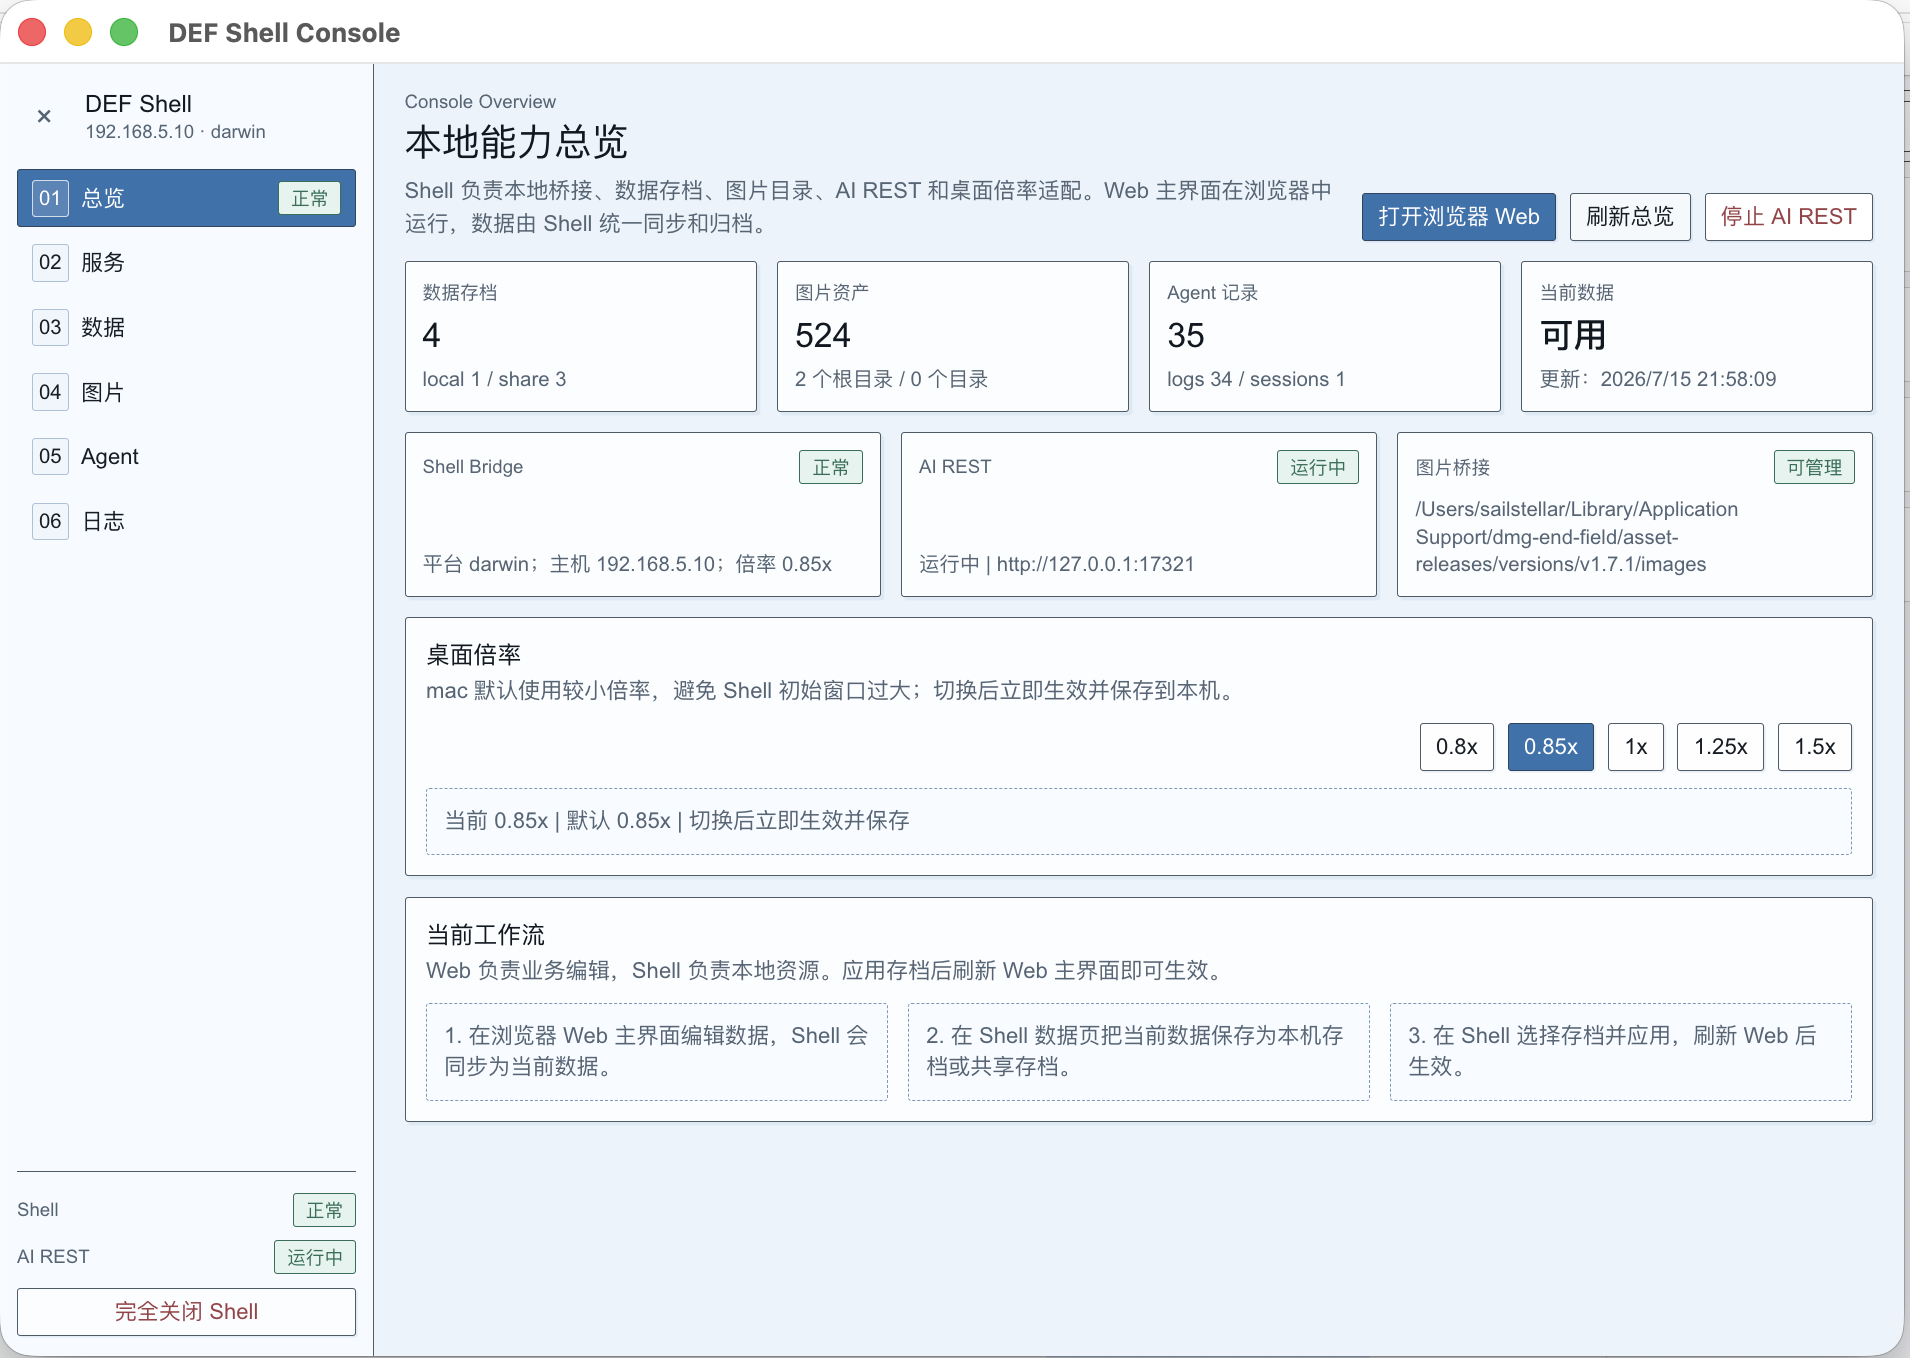
Task: Open the 04 图片 images section
Action: [x=186, y=392]
